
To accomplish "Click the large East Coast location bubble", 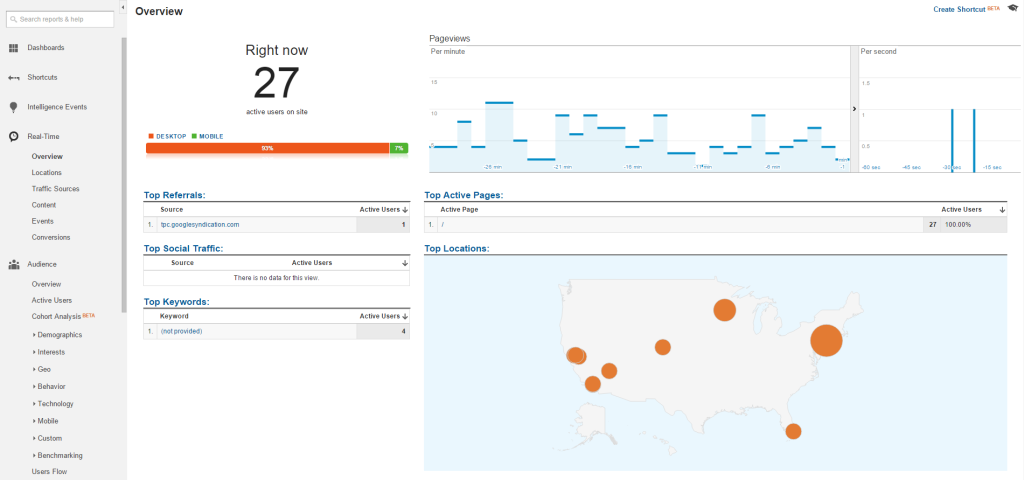I will [826, 340].
